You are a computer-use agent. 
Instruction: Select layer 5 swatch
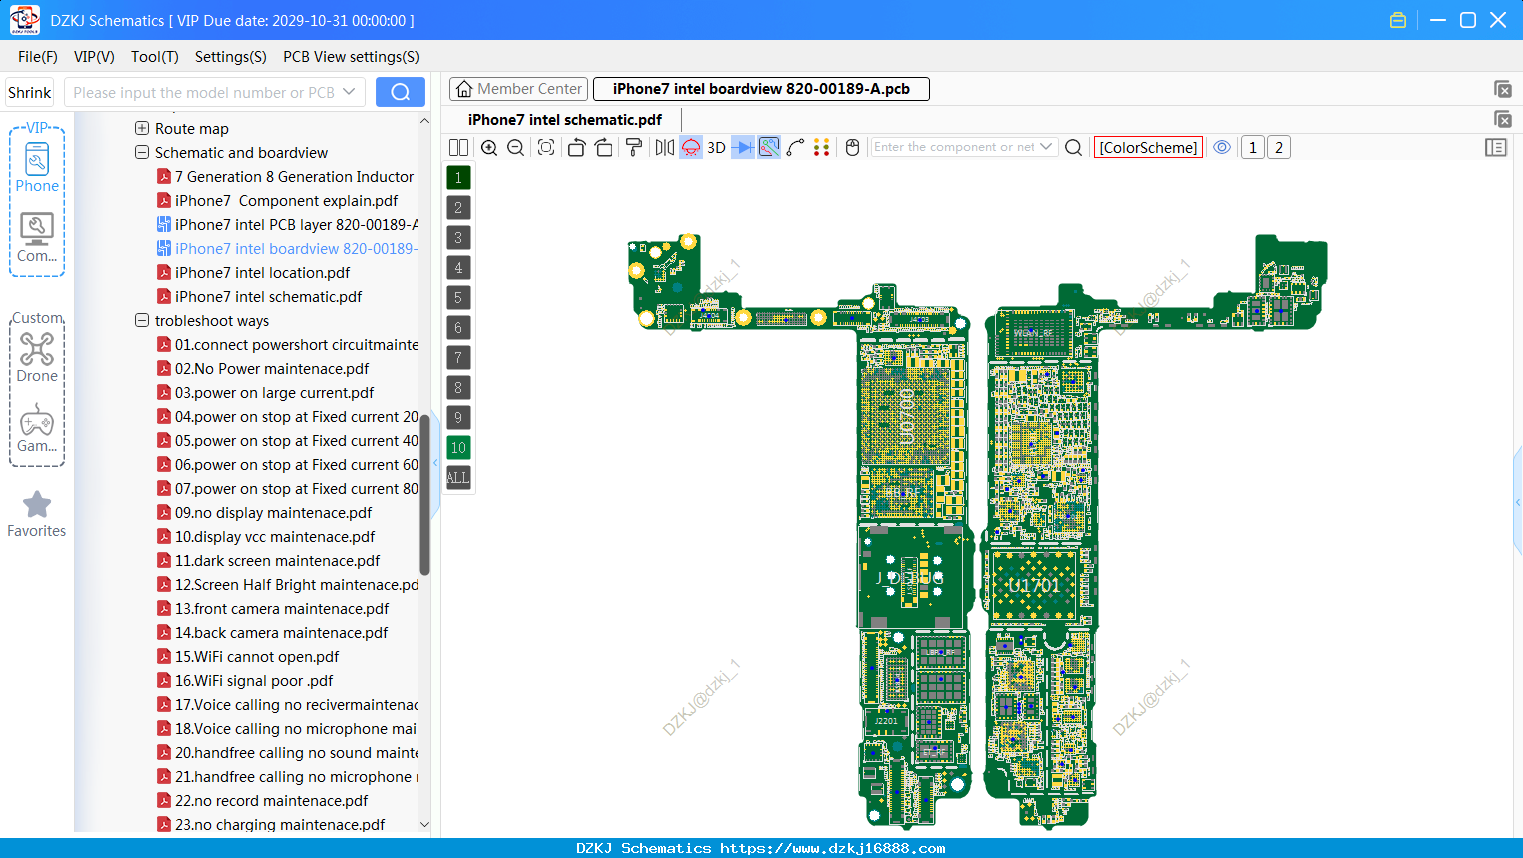(458, 297)
